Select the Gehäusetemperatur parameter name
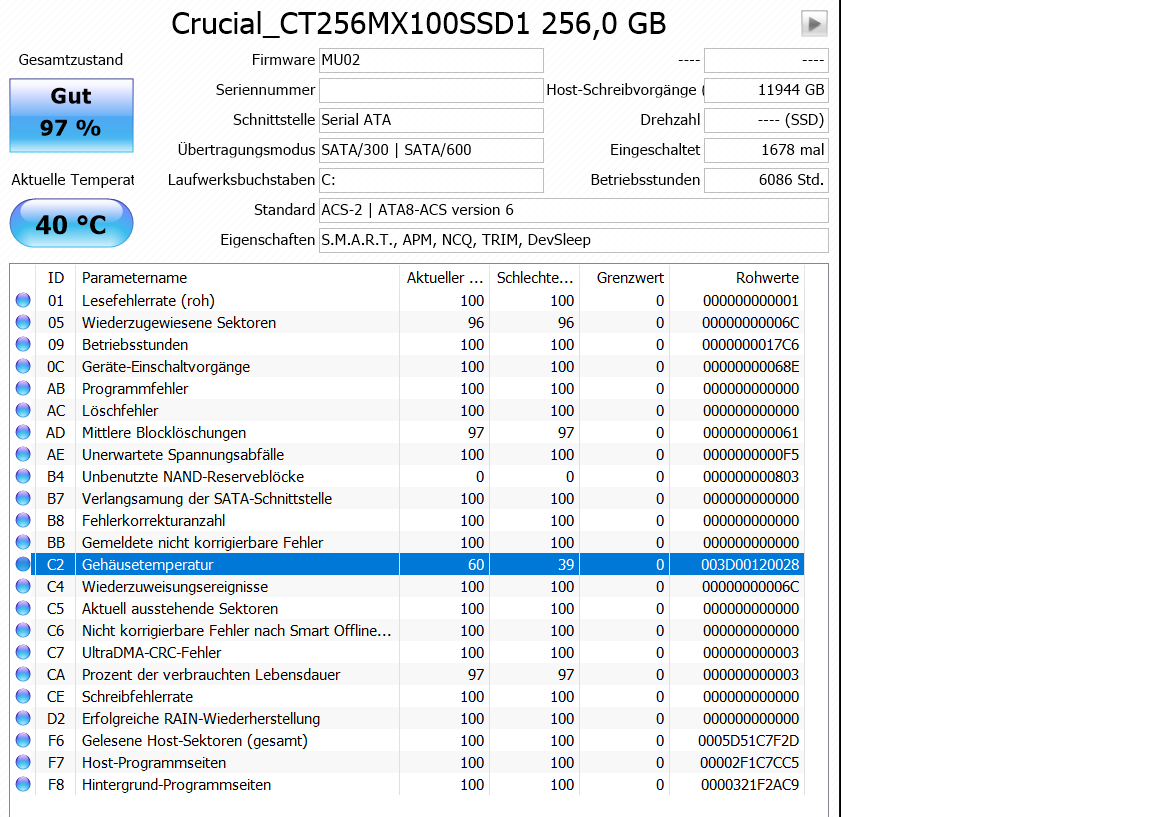Image resolution: width=1152 pixels, height=817 pixels. click(x=148, y=564)
